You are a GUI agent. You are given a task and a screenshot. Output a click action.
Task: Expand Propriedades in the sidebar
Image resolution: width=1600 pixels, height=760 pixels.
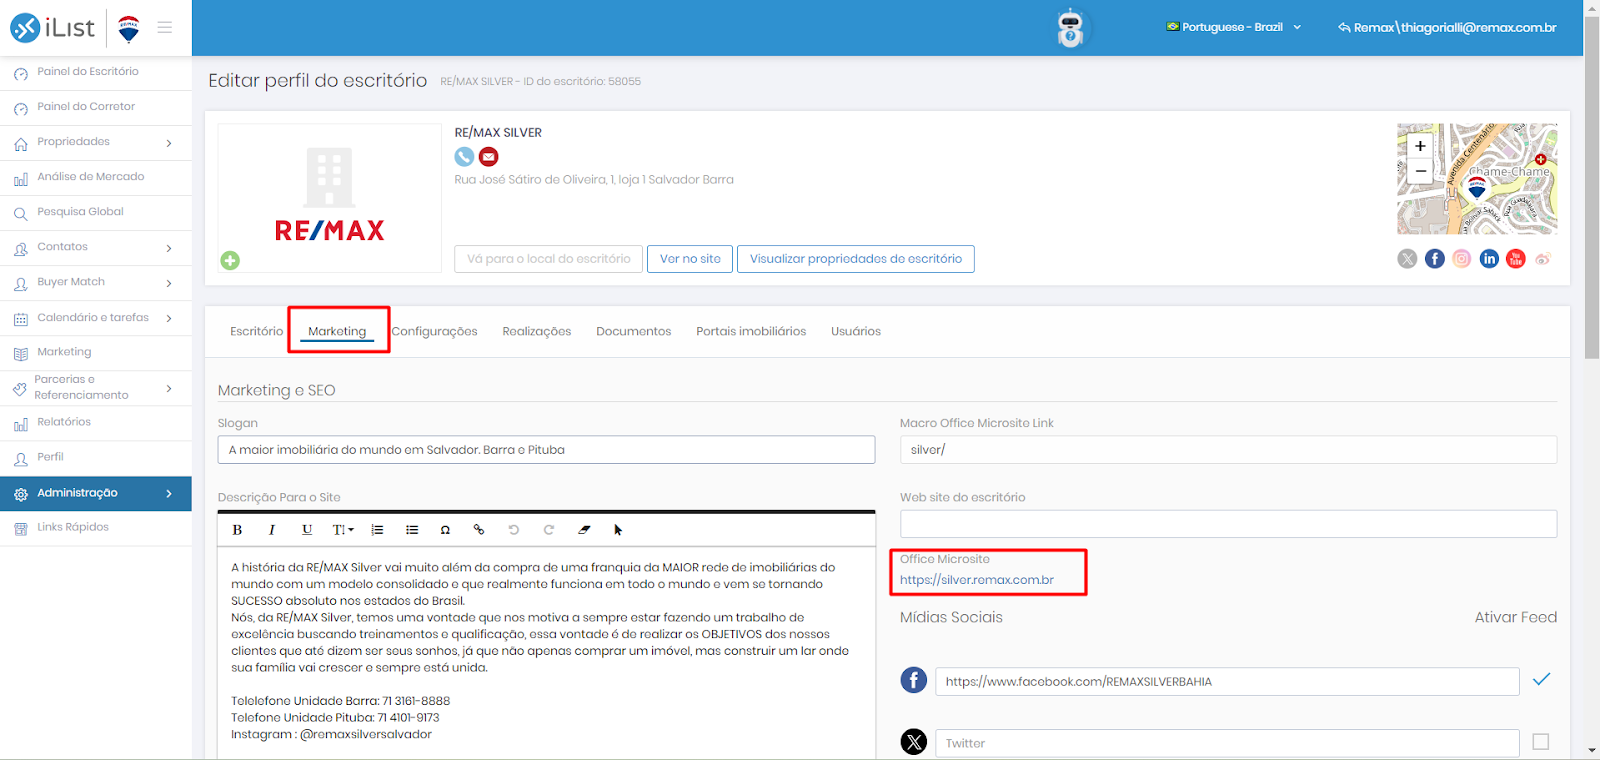point(168,143)
